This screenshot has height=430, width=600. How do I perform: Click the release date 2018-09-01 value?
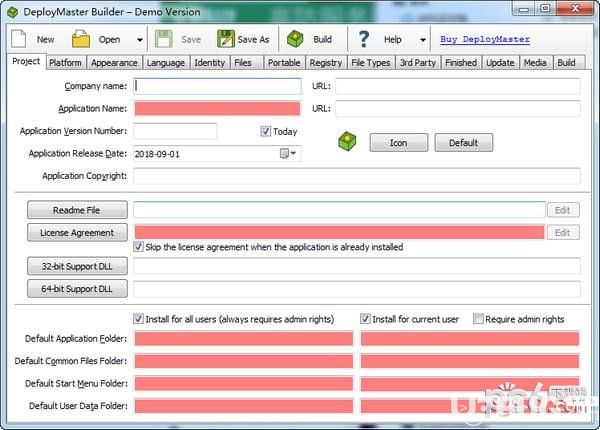pos(157,154)
